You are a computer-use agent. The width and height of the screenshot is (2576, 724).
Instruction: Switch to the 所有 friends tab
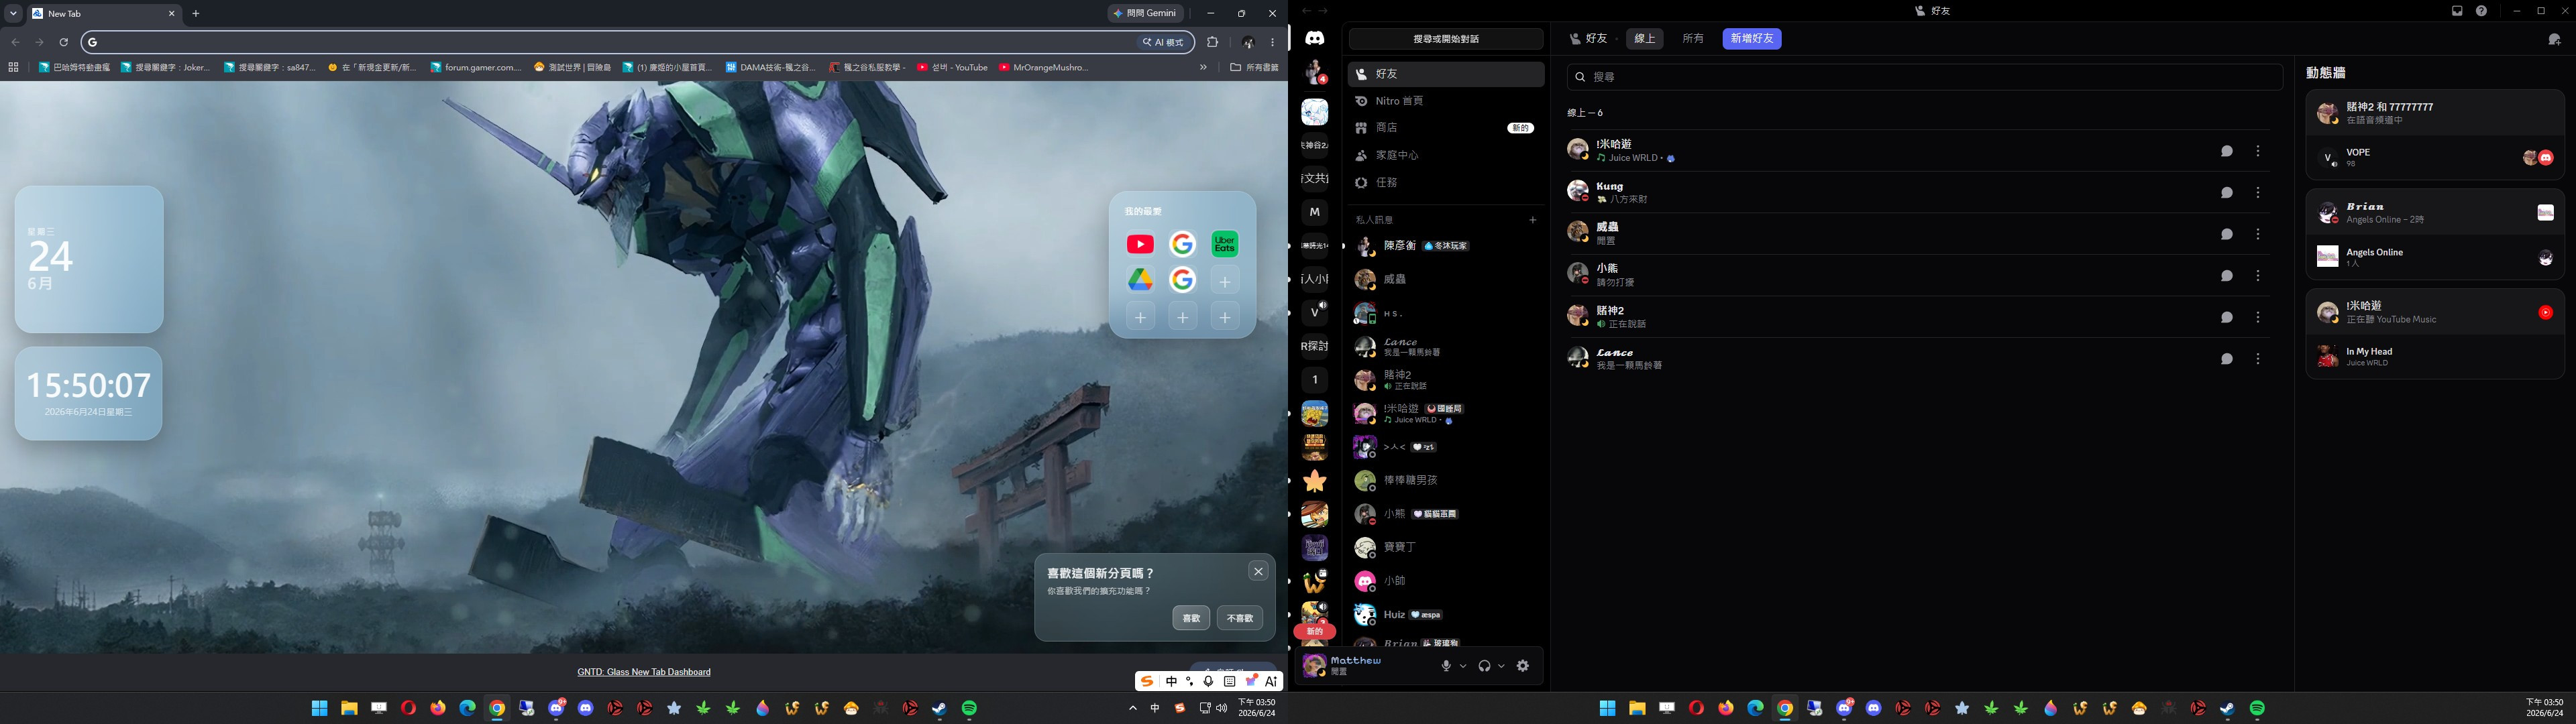coord(1693,39)
